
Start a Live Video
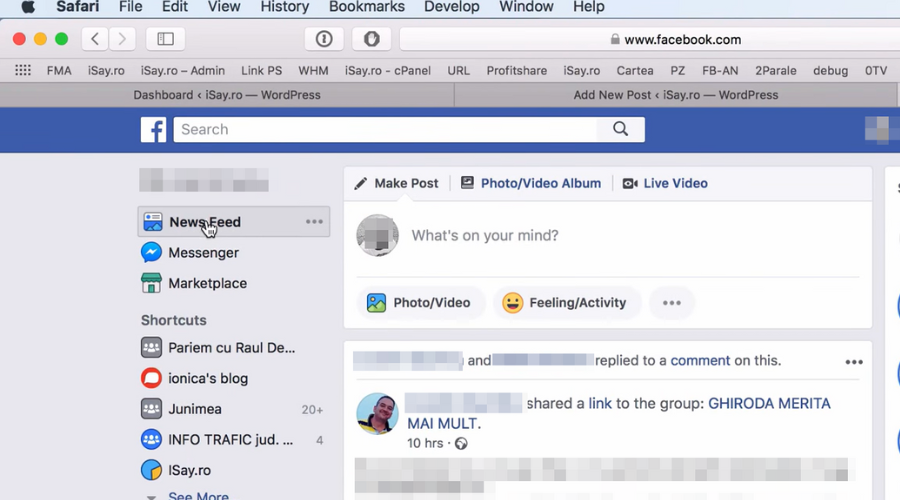[665, 183]
